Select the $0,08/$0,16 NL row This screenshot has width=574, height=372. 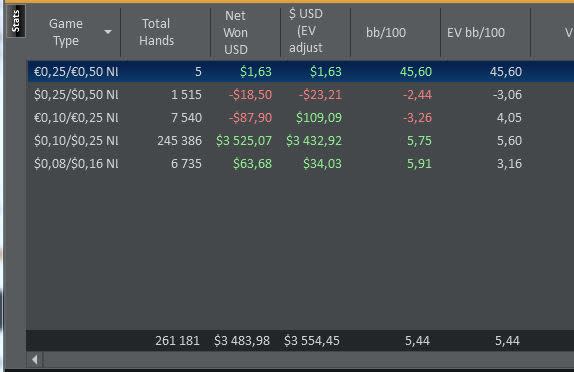[301, 164]
